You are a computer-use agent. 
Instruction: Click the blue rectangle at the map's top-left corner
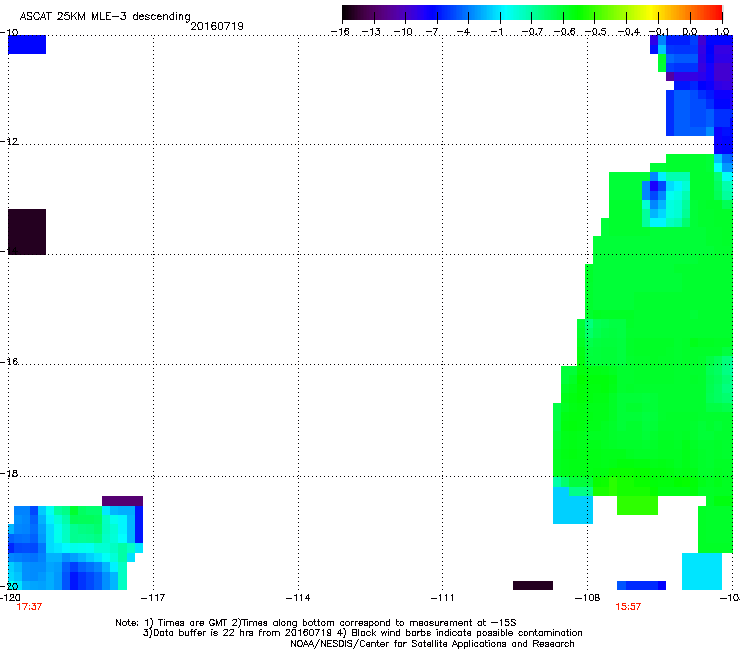[27, 44]
